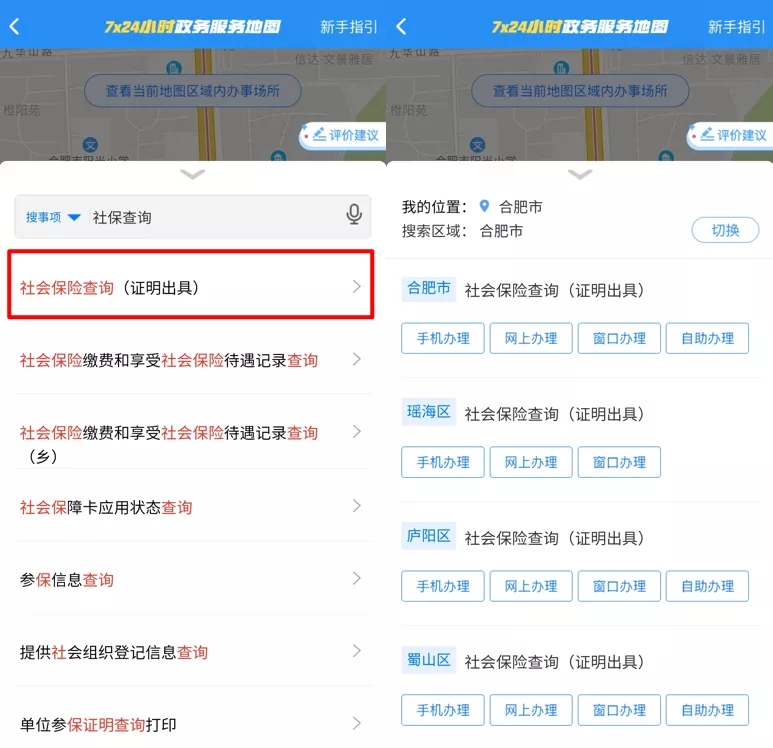Select the 蜀山区 region tag
Screen dimensions: 773x748
tap(428, 660)
